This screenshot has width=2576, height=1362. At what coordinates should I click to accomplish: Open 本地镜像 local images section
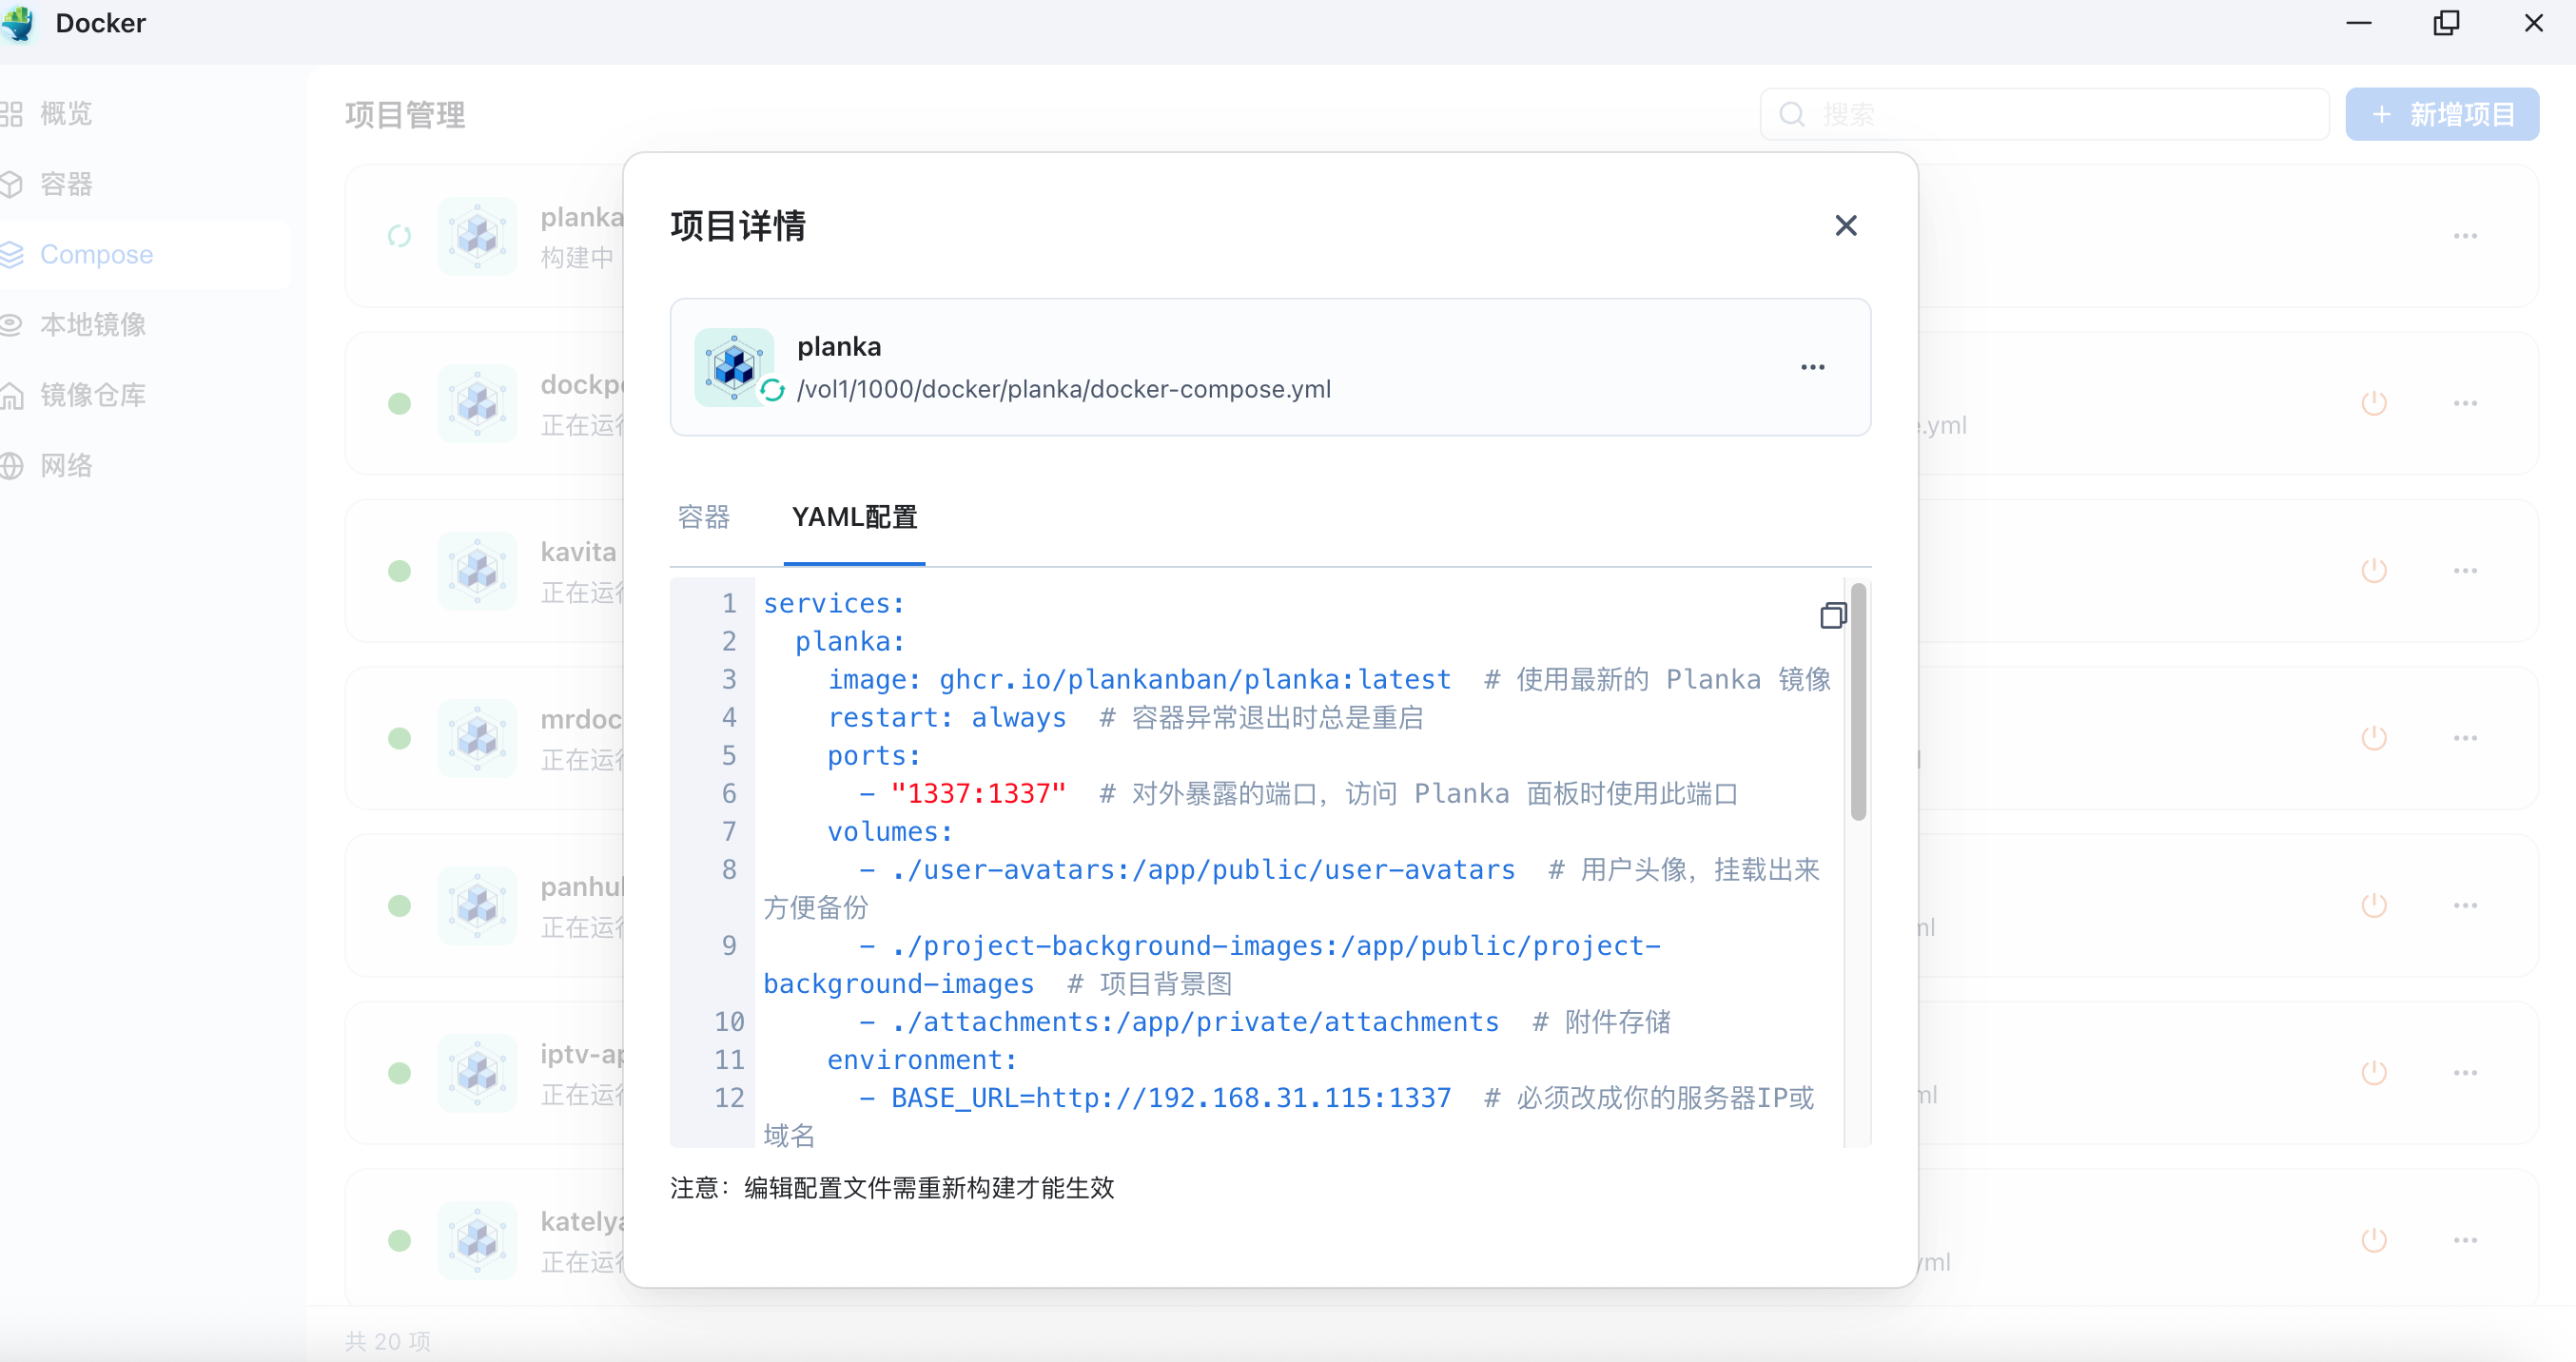(92, 324)
